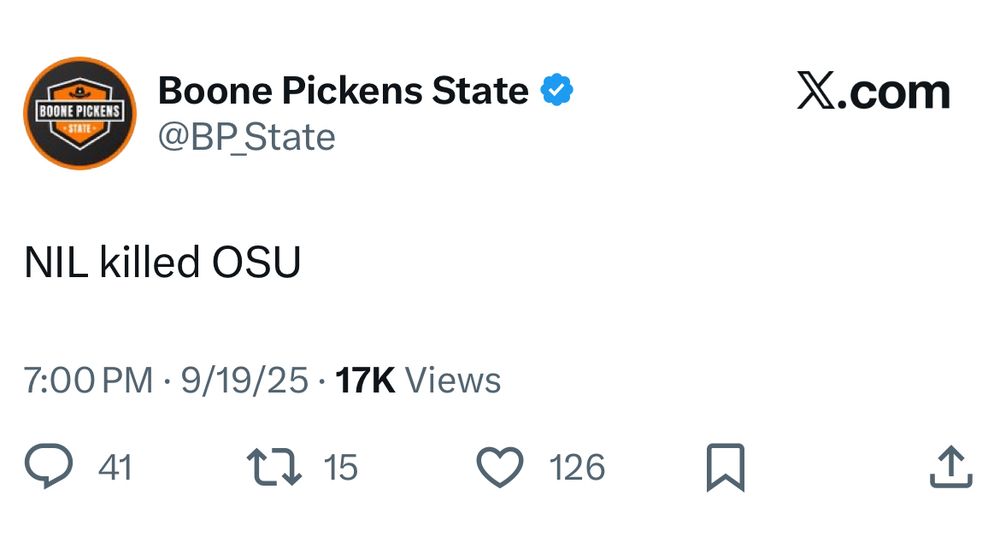The width and height of the screenshot is (1000, 538).
Task: Click the 15 reposts count
Action: [x=341, y=467]
